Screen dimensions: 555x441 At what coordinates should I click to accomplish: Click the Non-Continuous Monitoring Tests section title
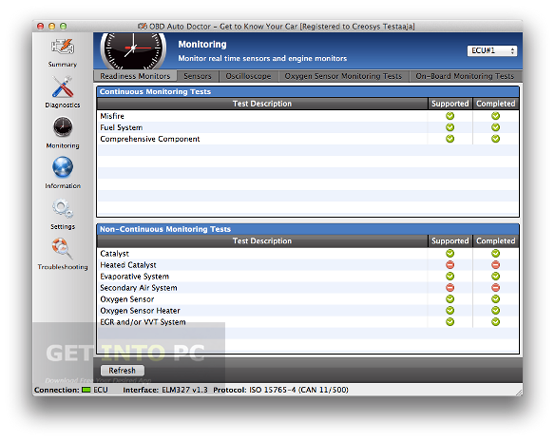click(165, 229)
